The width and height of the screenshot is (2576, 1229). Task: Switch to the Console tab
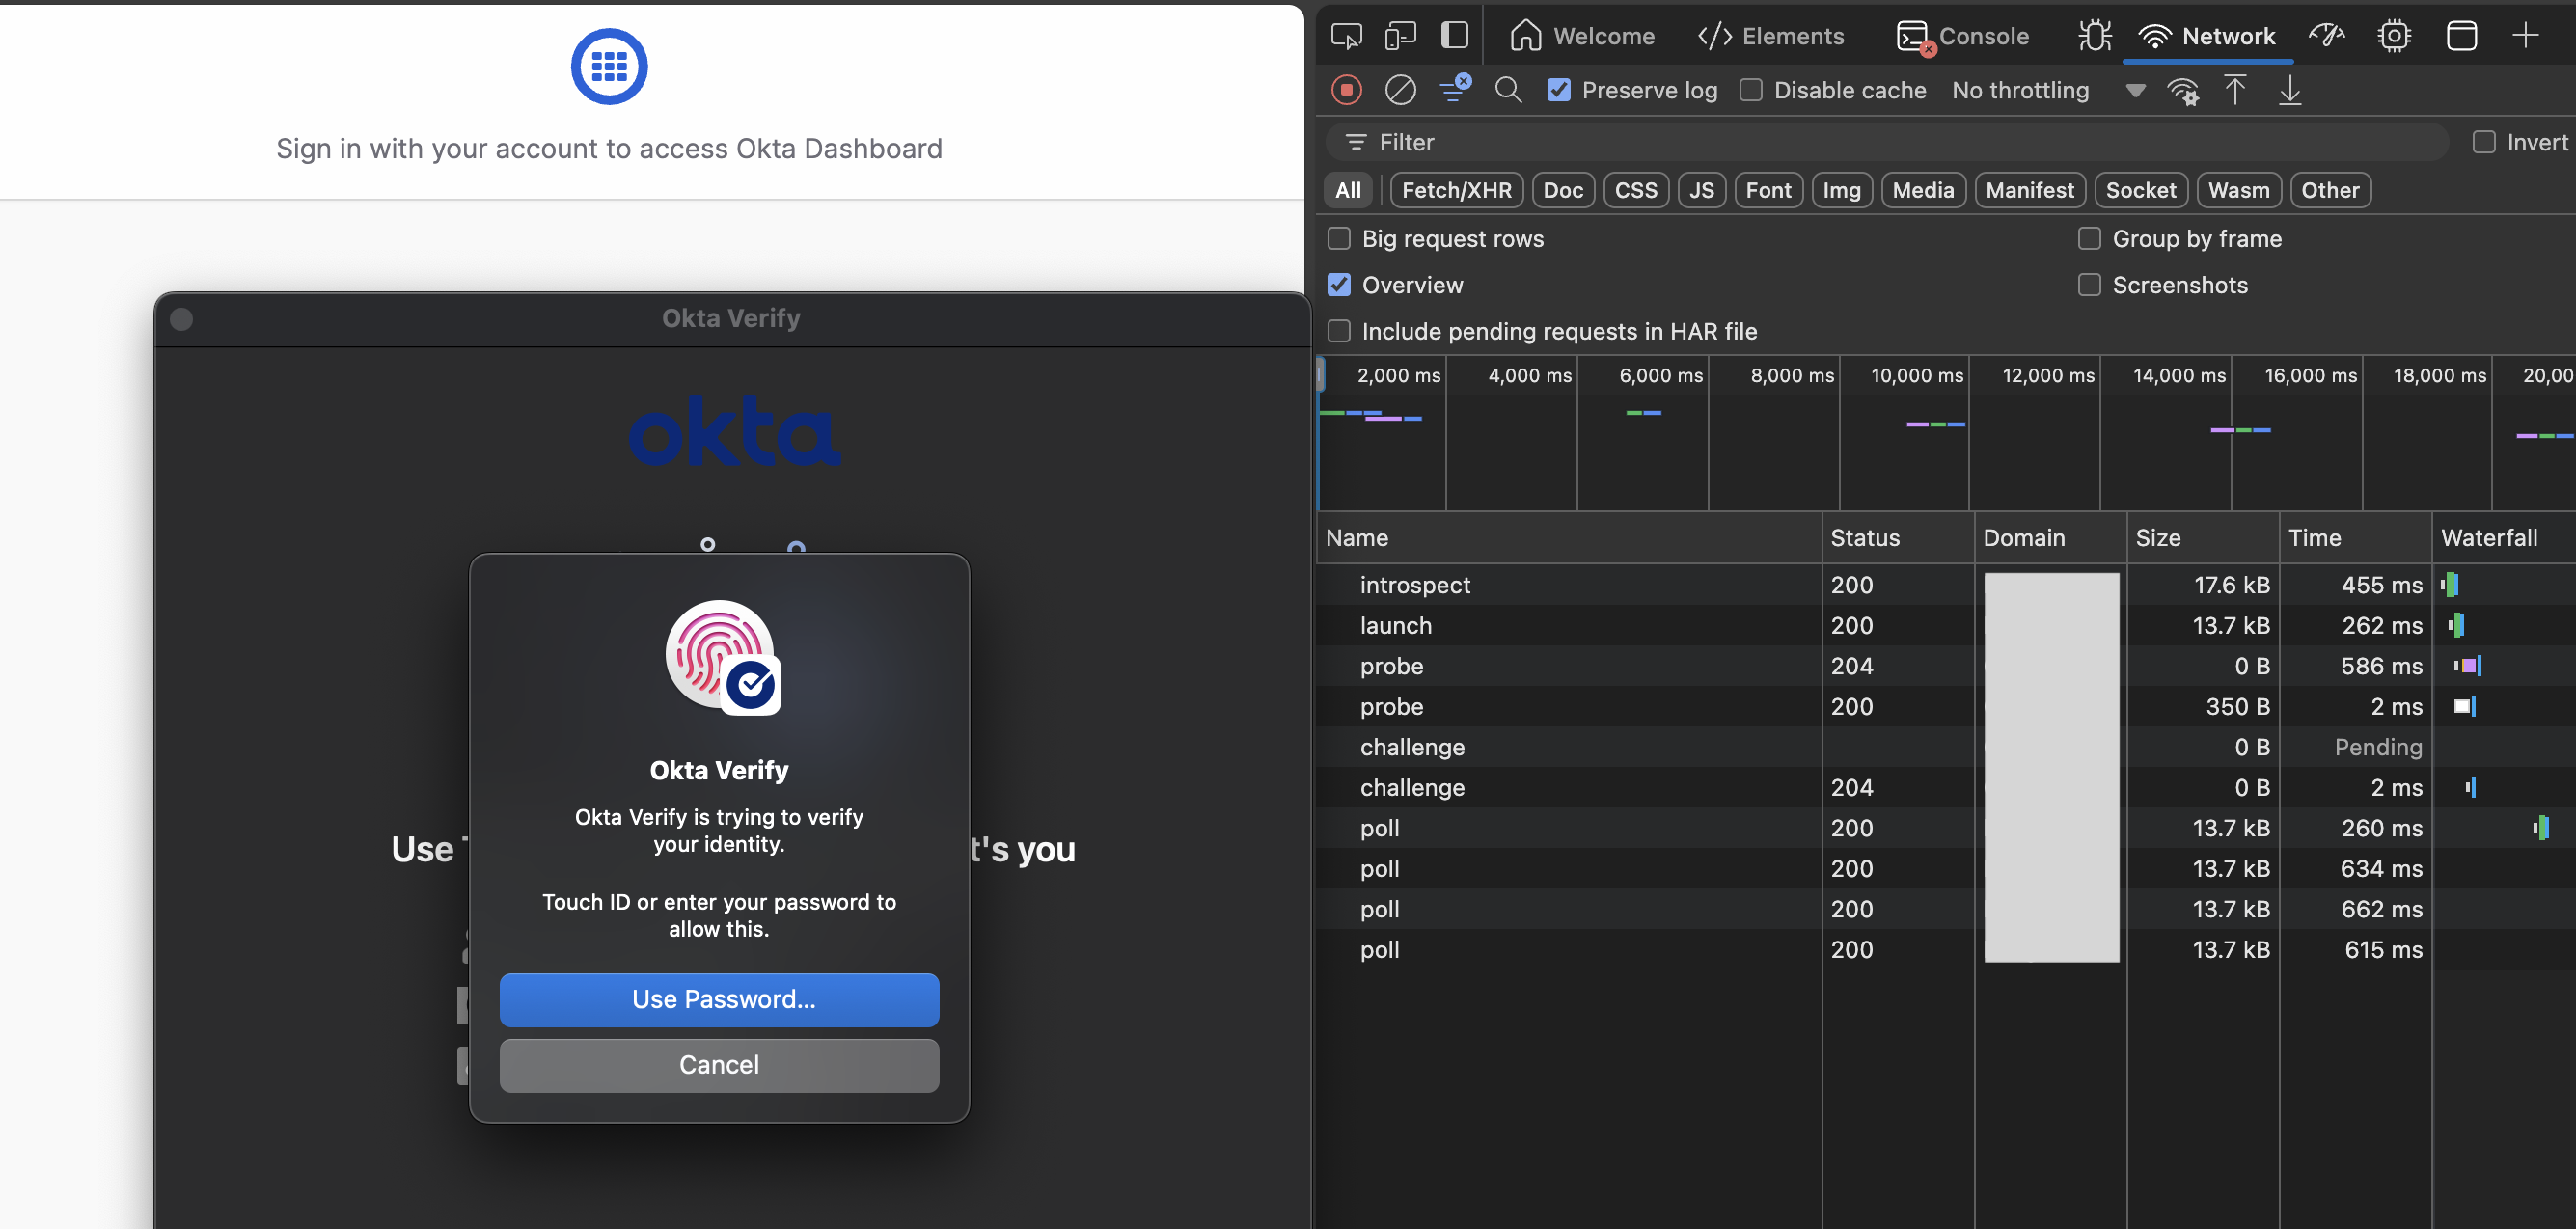coord(1963,36)
